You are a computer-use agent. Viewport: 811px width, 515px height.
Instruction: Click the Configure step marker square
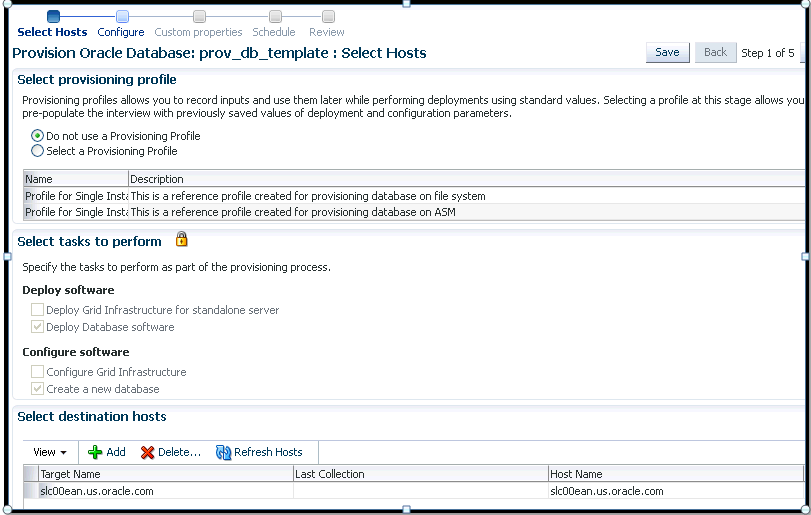pos(123,17)
